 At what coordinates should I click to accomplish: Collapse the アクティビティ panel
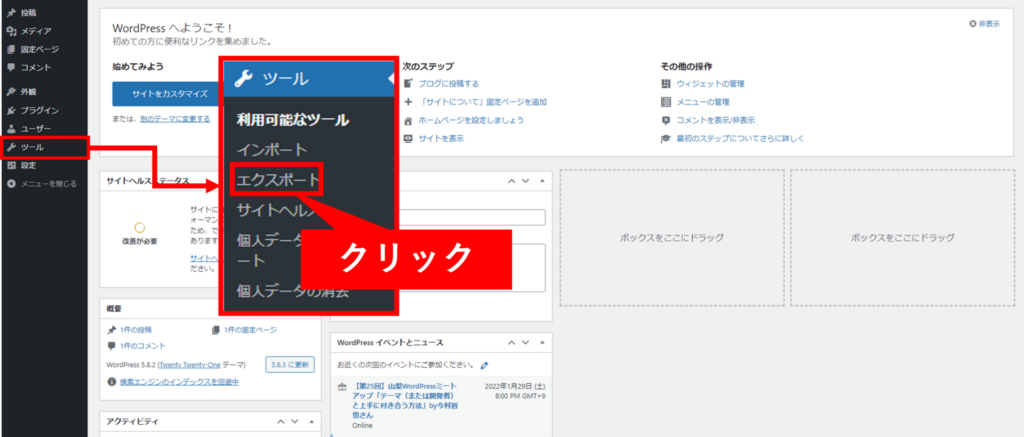tap(311, 422)
